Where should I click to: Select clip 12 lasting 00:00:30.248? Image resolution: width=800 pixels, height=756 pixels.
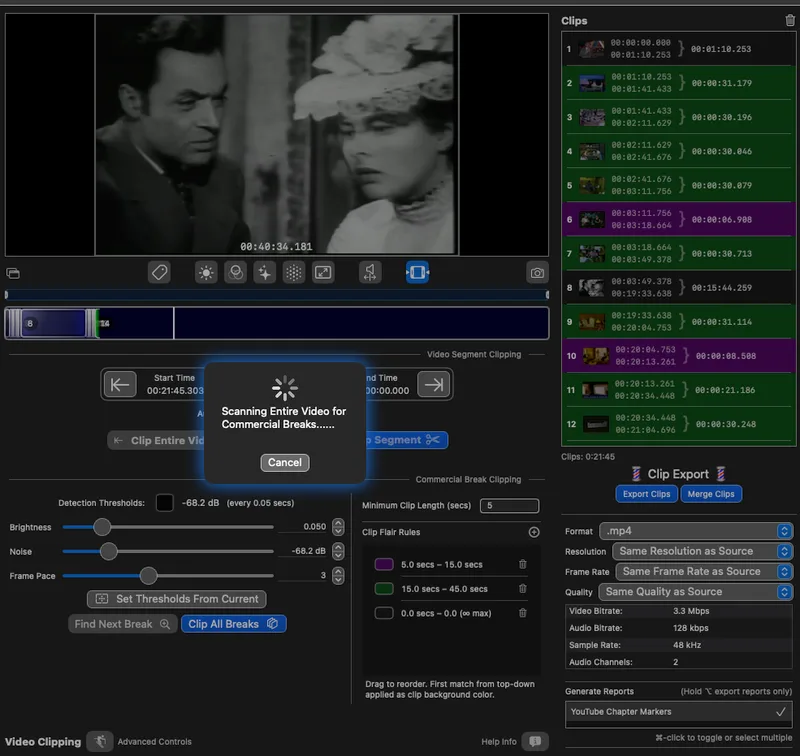pos(679,424)
